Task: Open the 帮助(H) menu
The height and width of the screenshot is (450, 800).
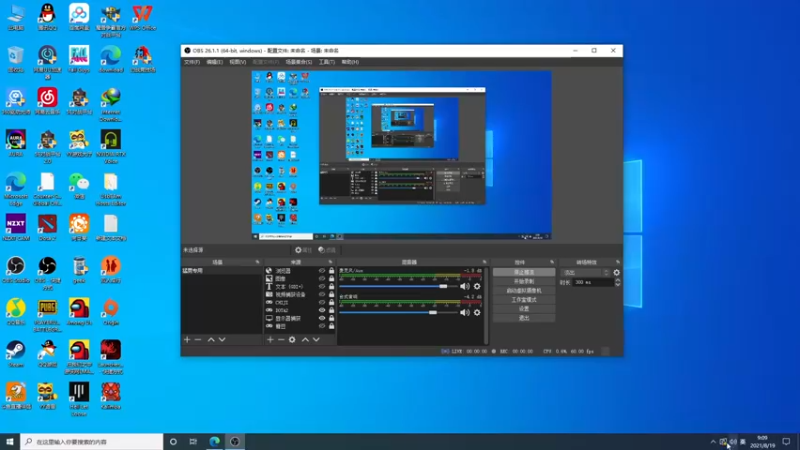Action: coord(350,62)
